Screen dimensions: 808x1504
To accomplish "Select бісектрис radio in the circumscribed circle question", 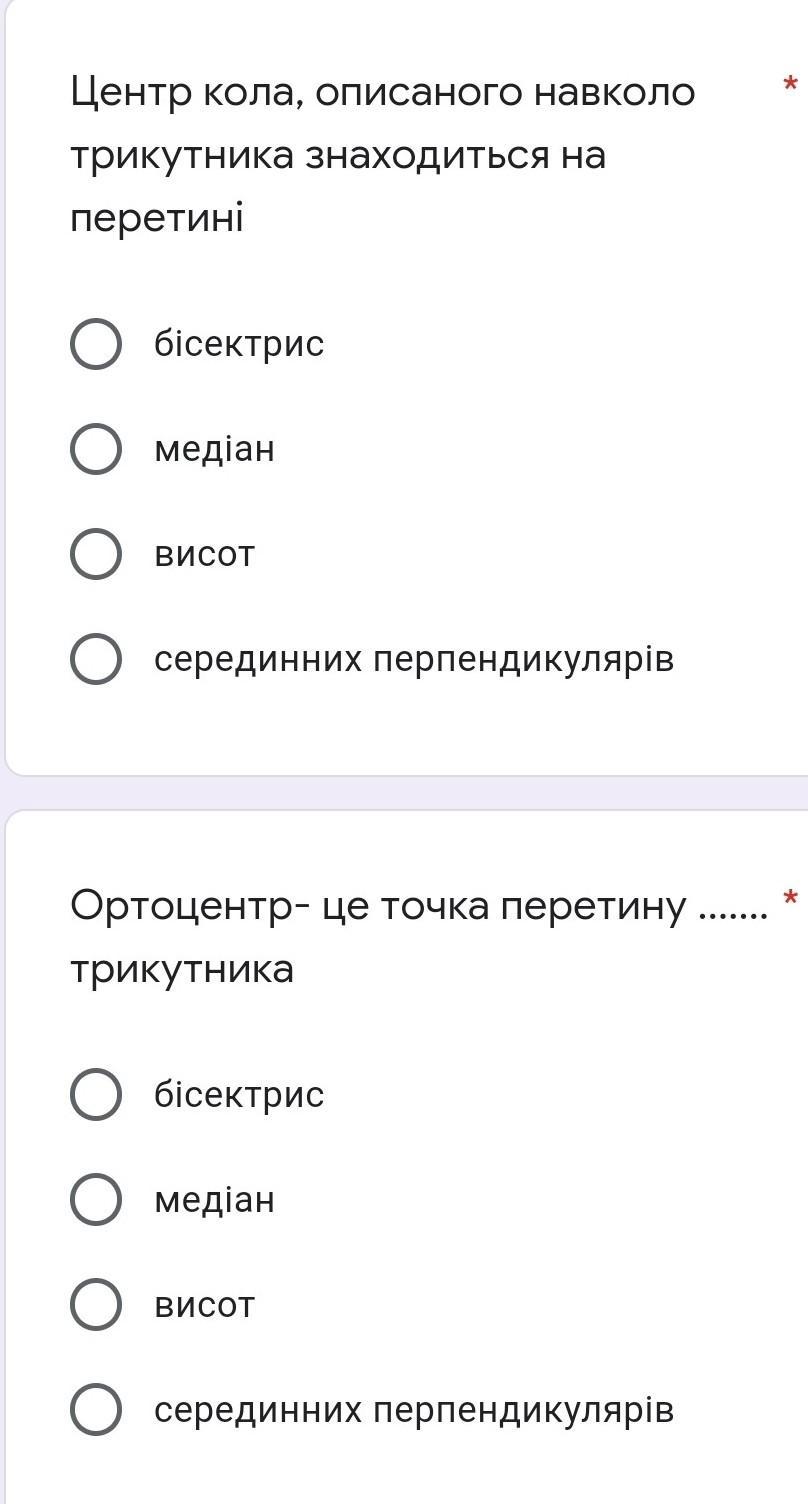I will (x=96, y=344).
